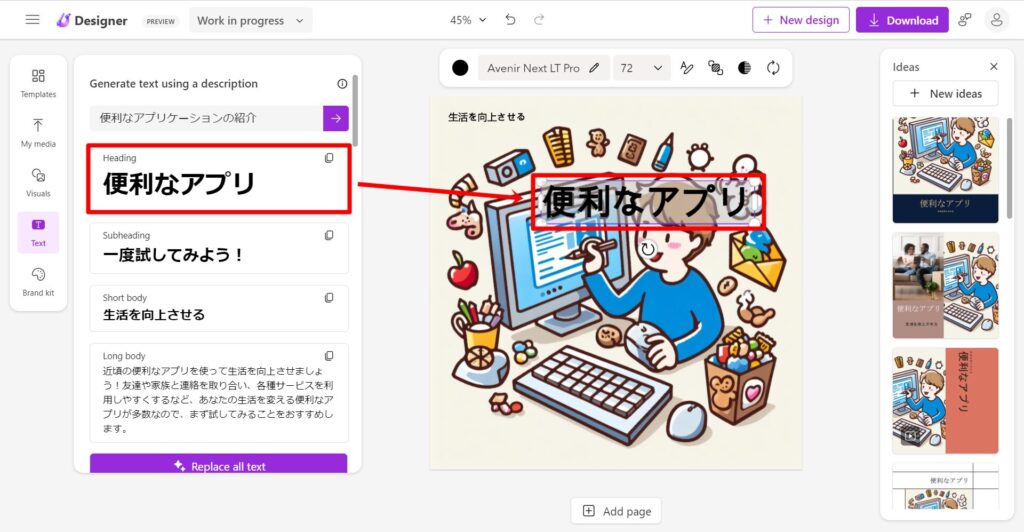Copy the Long body text

tap(329, 356)
